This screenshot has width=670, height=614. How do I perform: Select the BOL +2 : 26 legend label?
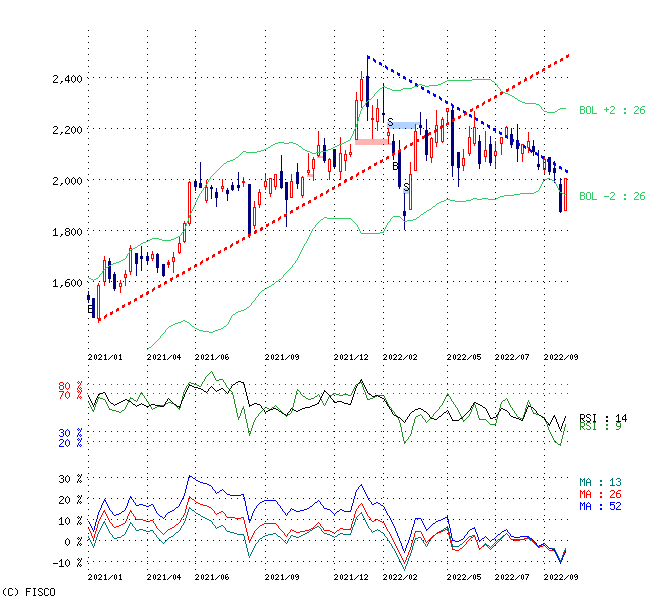click(x=612, y=110)
